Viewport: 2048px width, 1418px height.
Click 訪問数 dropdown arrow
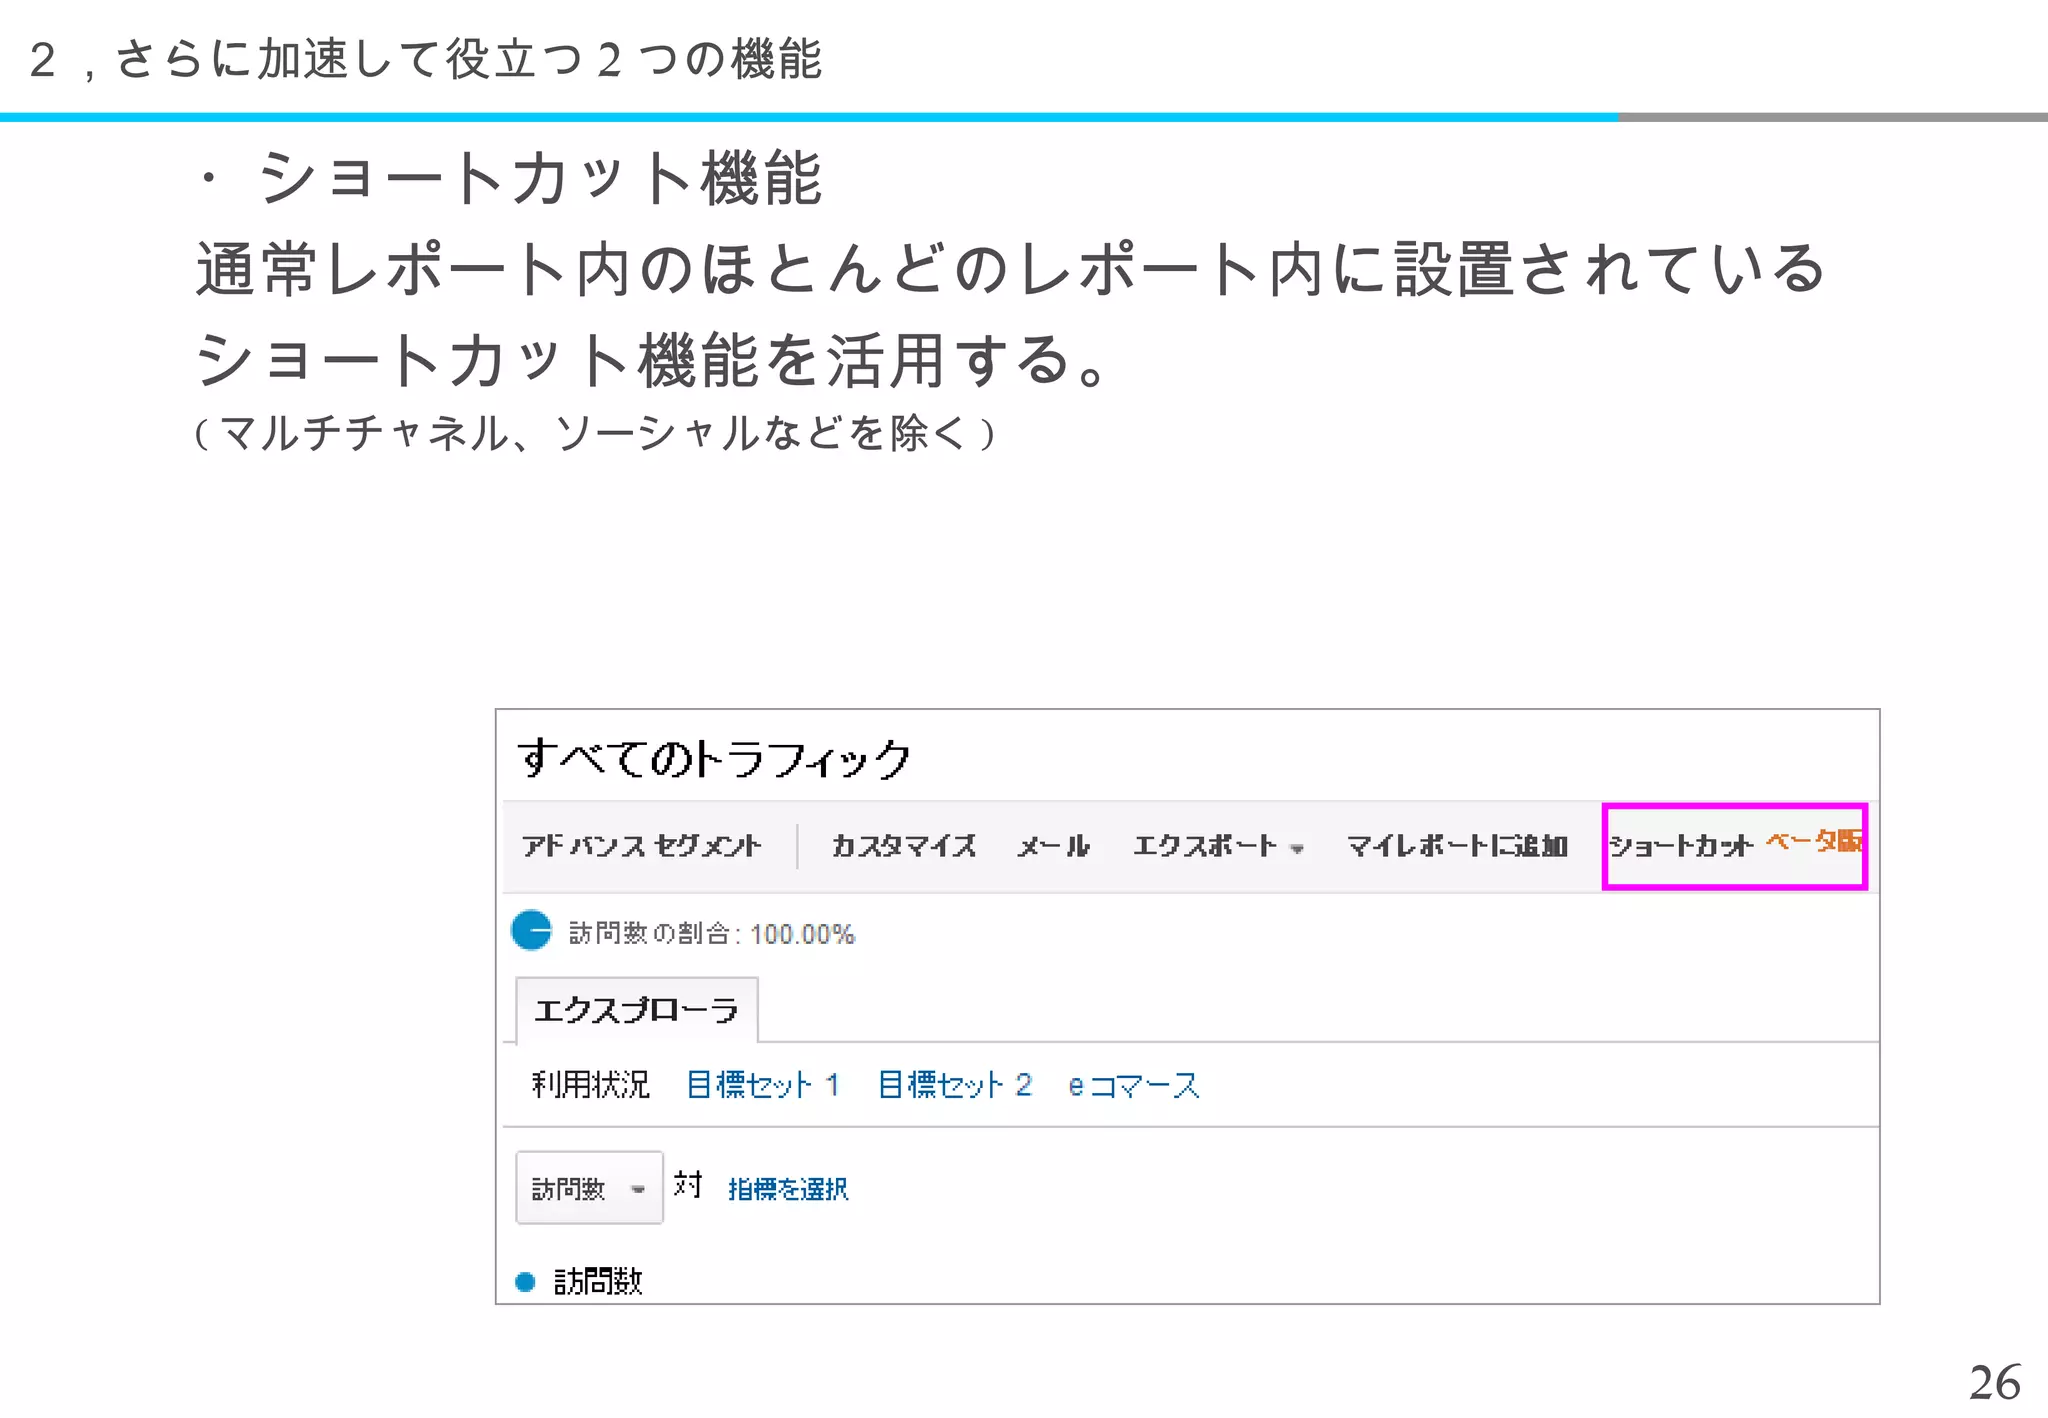(638, 1189)
